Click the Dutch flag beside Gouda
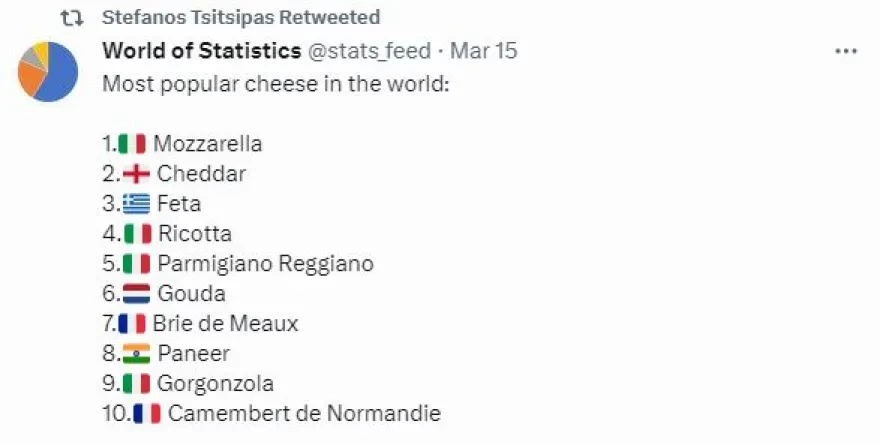 click(137, 294)
